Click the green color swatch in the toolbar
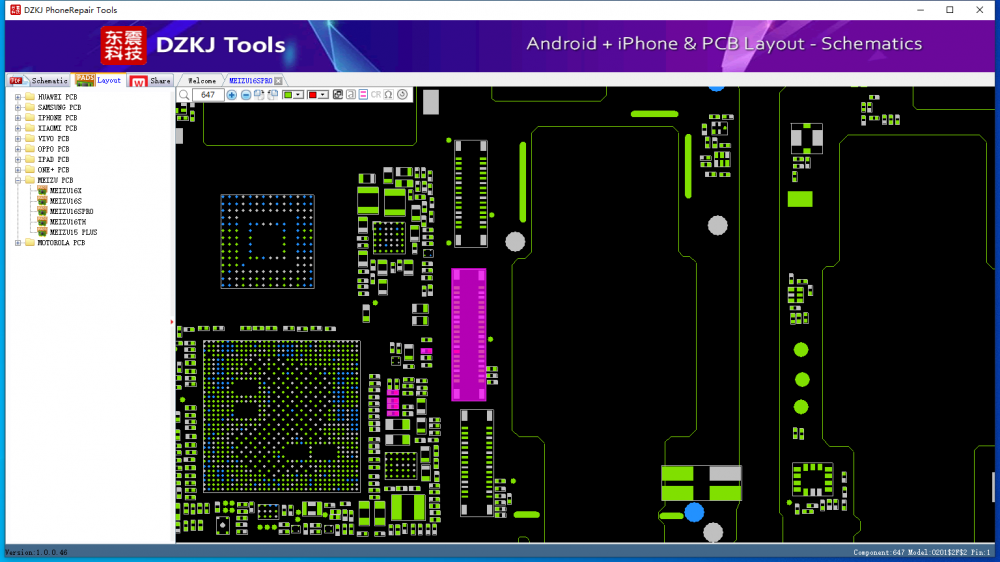The width and height of the screenshot is (1000, 562). (x=288, y=95)
